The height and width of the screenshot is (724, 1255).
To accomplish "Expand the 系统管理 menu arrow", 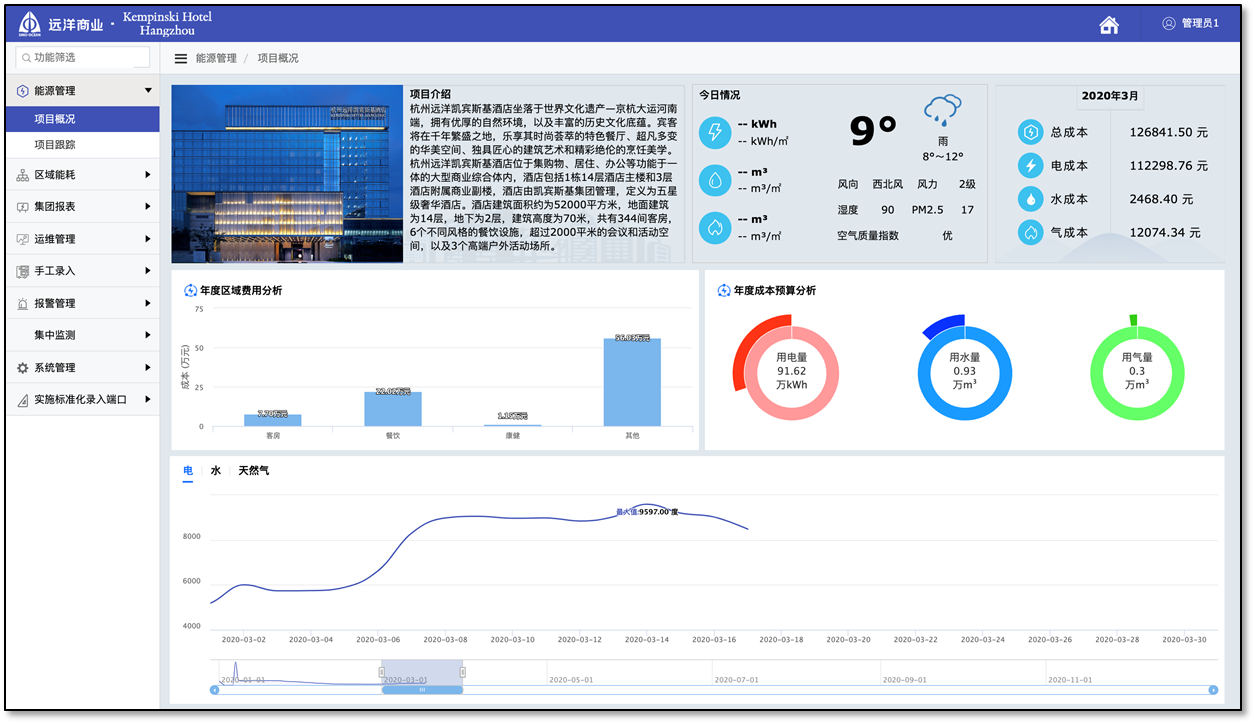I will pos(148,368).
